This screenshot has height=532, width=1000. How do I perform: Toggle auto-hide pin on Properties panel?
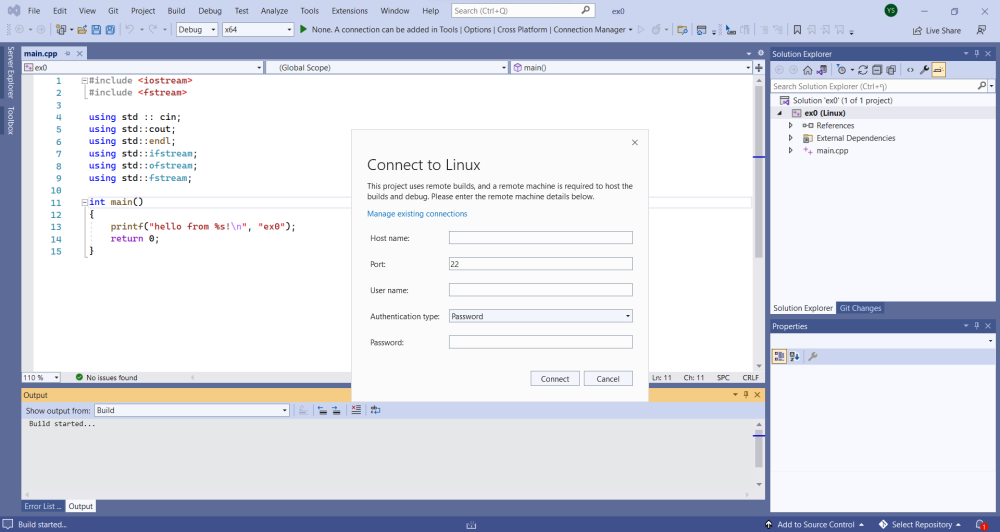(x=976, y=326)
